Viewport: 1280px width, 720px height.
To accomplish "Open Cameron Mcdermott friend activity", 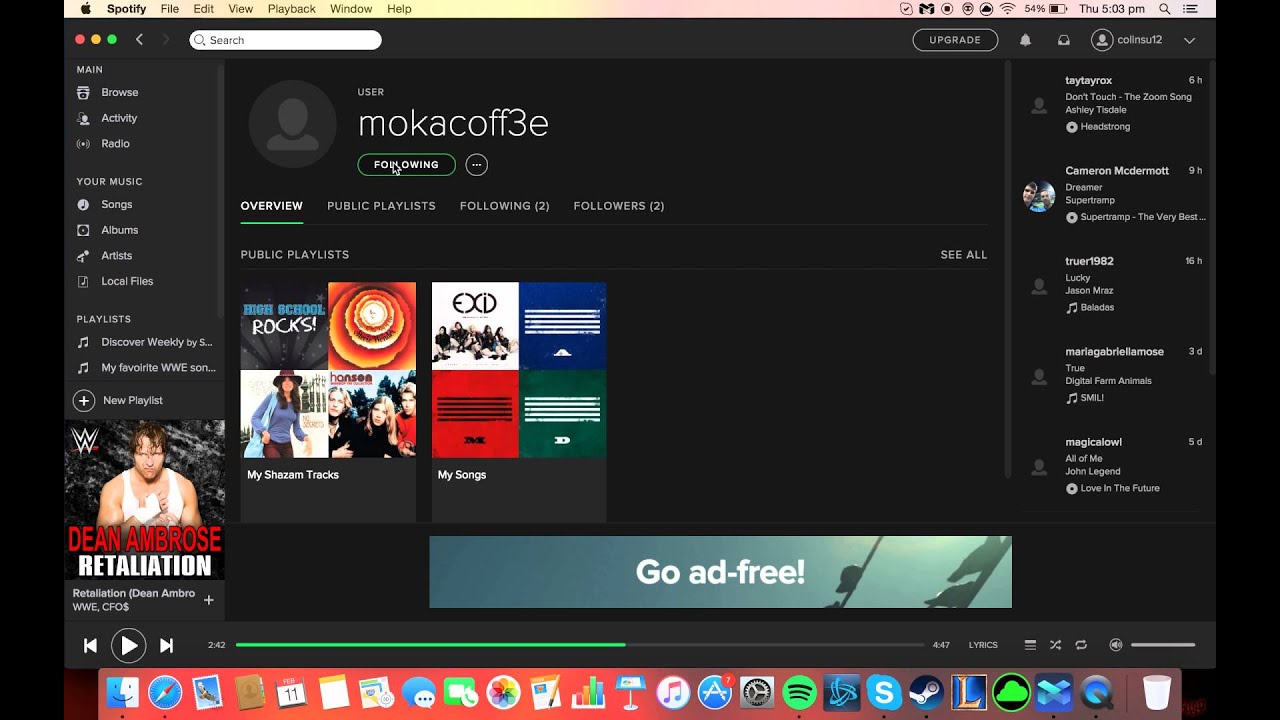I will [x=1113, y=194].
